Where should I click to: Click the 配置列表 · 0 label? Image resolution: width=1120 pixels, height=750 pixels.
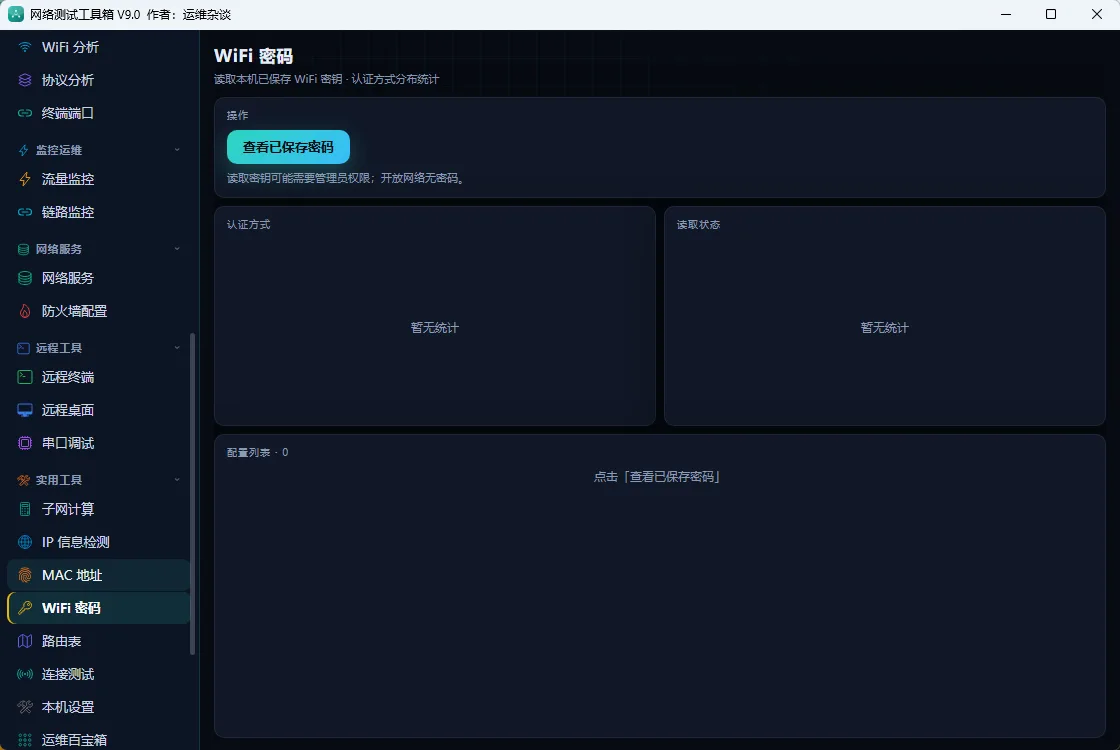(257, 452)
